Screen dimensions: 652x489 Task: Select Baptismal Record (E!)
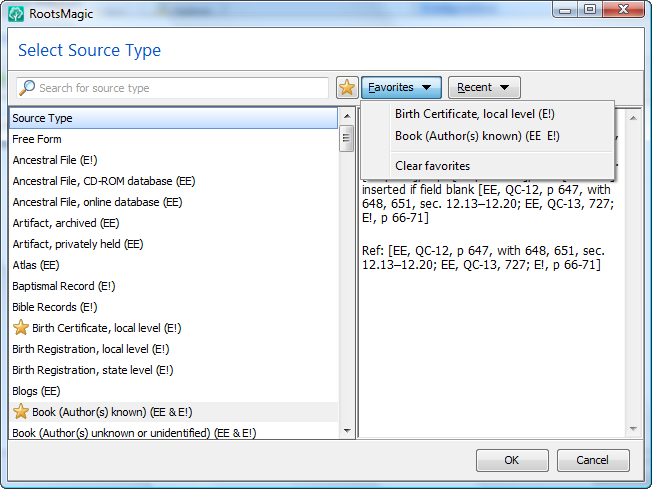click(x=173, y=286)
